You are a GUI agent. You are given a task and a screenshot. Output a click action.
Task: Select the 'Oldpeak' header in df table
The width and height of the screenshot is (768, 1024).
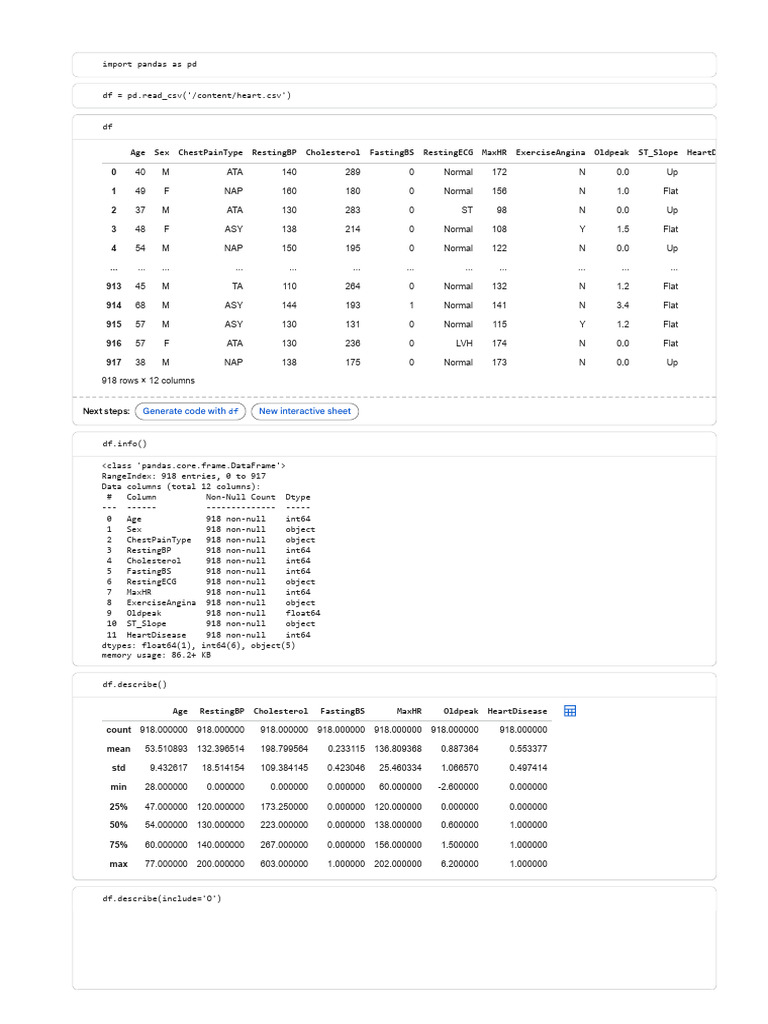point(611,152)
